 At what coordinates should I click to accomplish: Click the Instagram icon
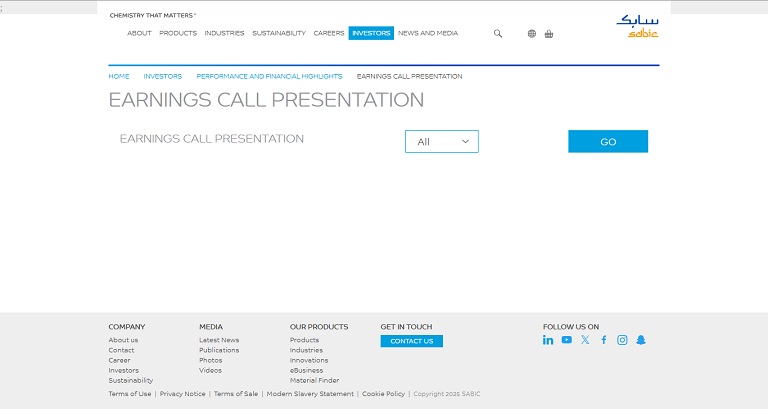[622, 340]
